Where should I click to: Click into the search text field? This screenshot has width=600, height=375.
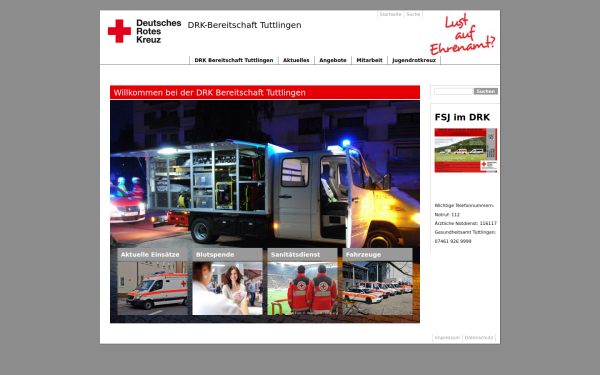tap(453, 91)
